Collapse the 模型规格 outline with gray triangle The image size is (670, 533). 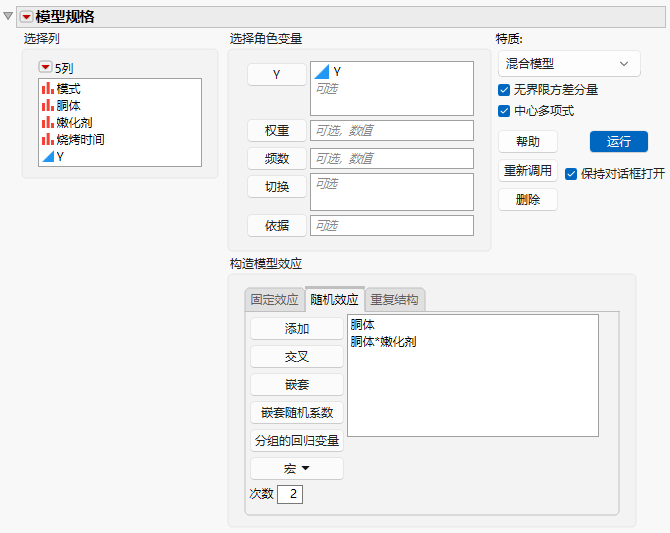click(x=8, y=16)
